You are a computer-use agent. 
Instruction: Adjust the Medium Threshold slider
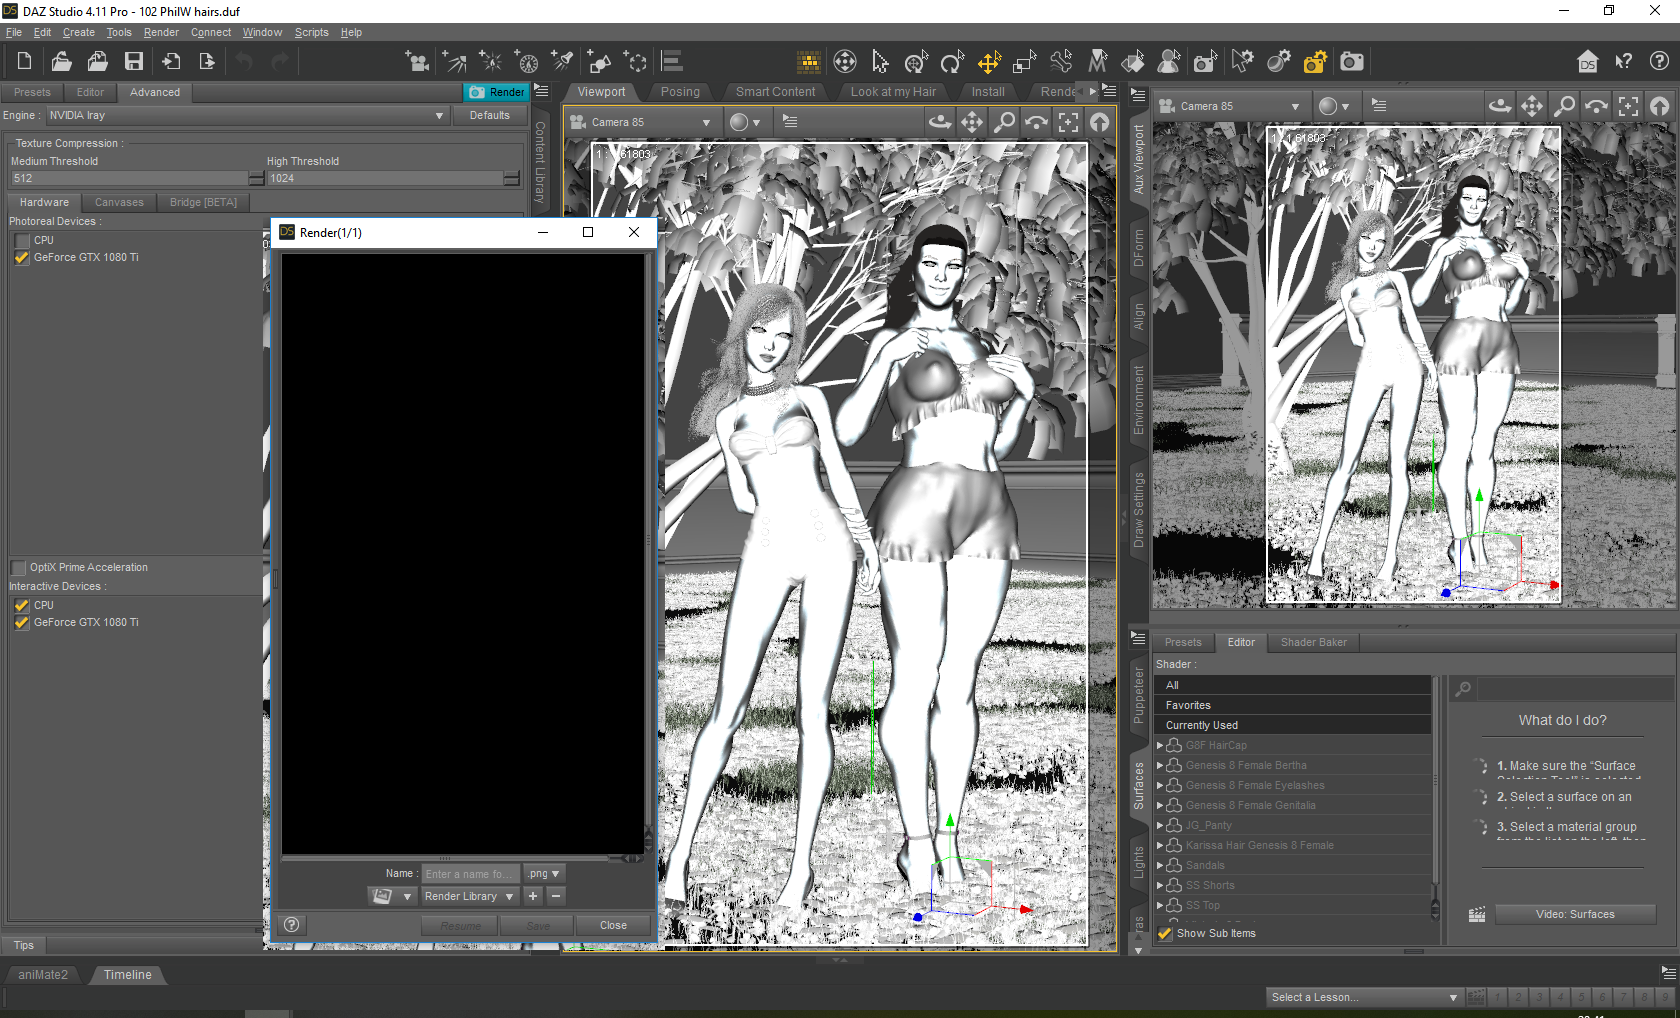138,178
